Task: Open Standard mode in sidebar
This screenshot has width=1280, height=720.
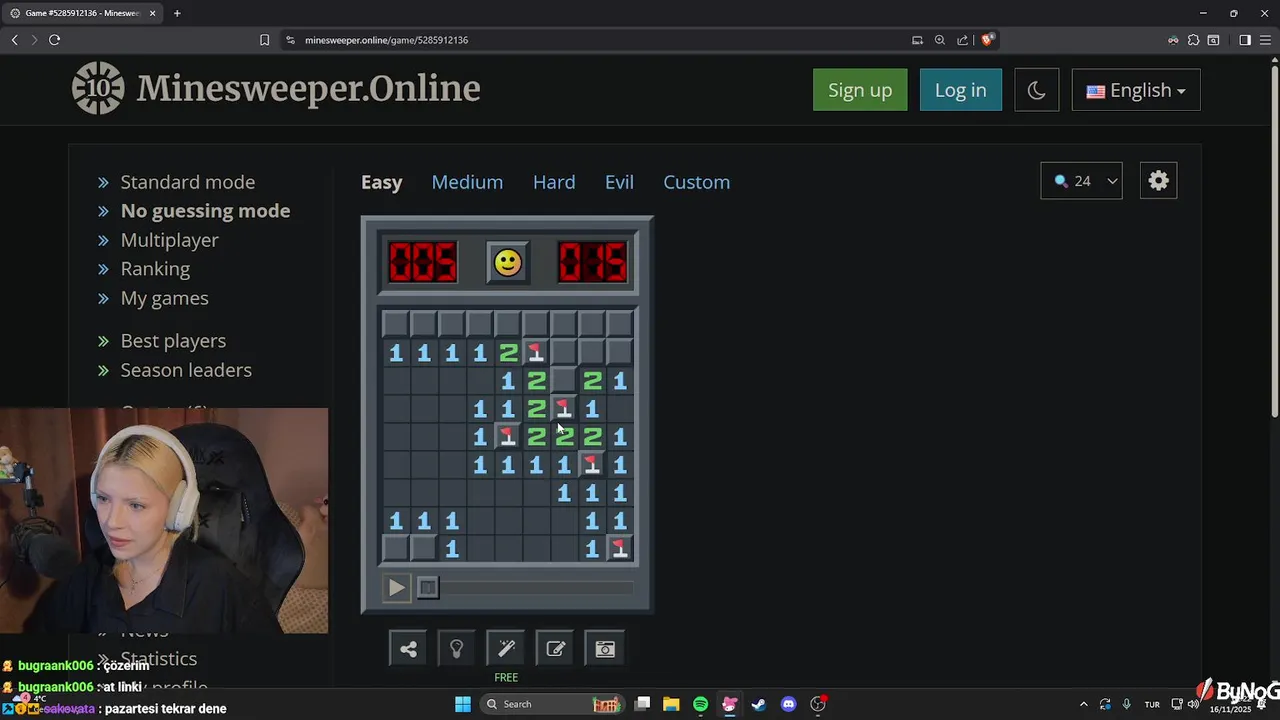Action: [x=188, y=182]
